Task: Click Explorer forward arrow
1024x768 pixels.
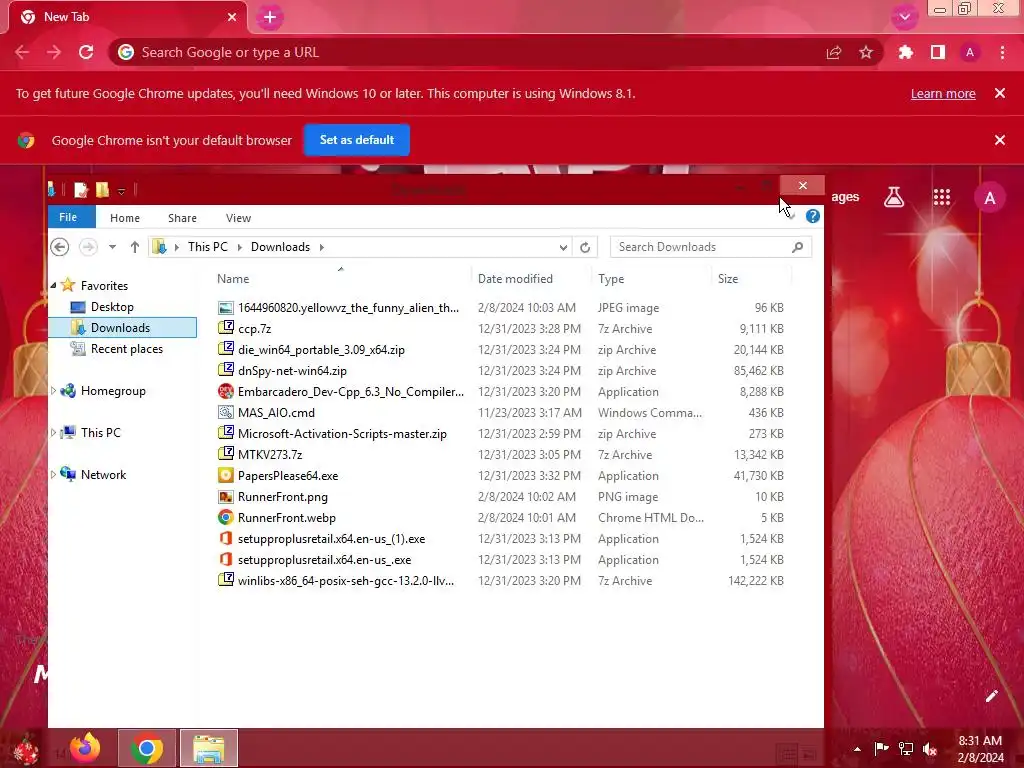Action: (x=88, y=247)
